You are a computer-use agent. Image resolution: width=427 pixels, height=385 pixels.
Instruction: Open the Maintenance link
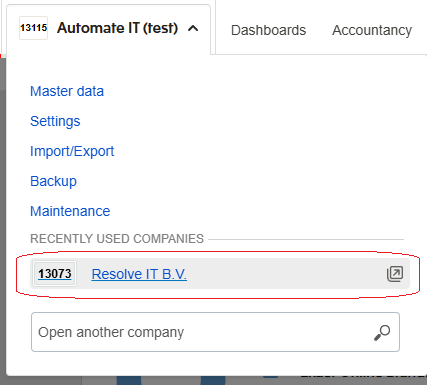pyautogui.click(x=70, y=211)
